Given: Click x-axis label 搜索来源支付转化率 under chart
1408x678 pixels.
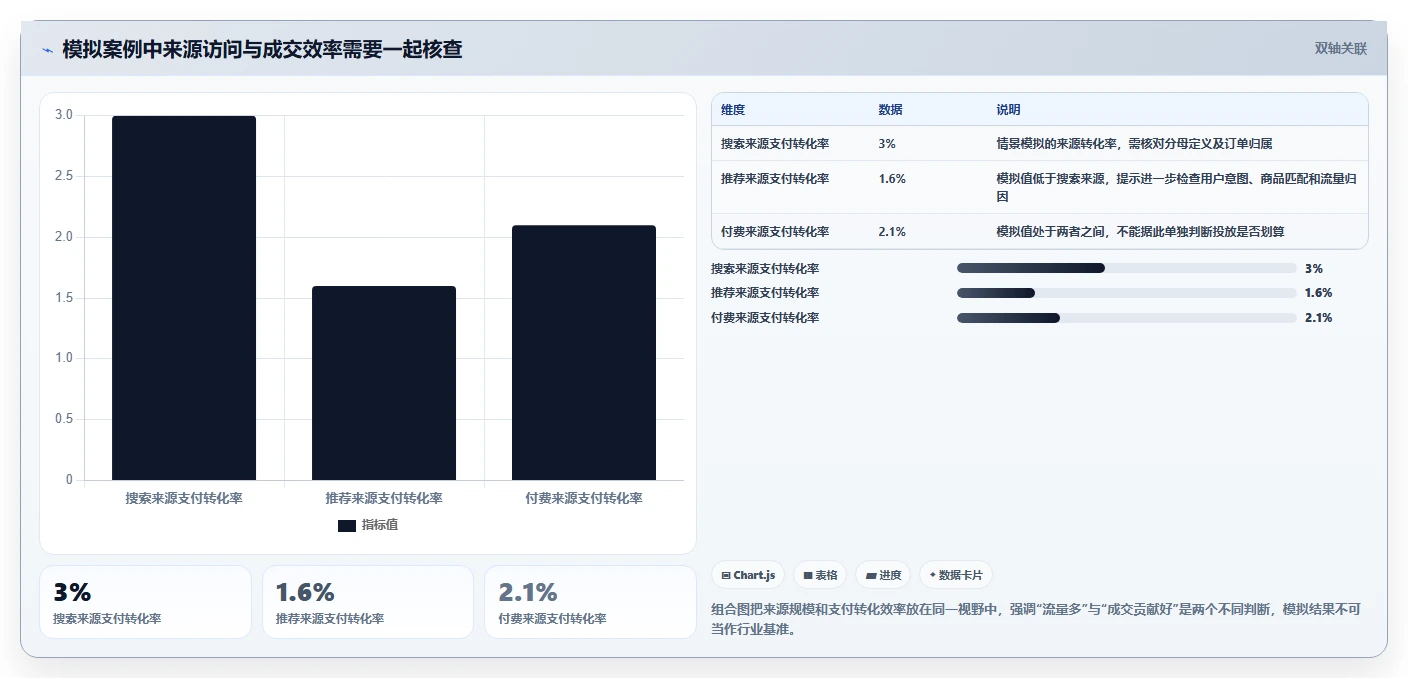Looking at the screenshot, I should pos(184,498).
